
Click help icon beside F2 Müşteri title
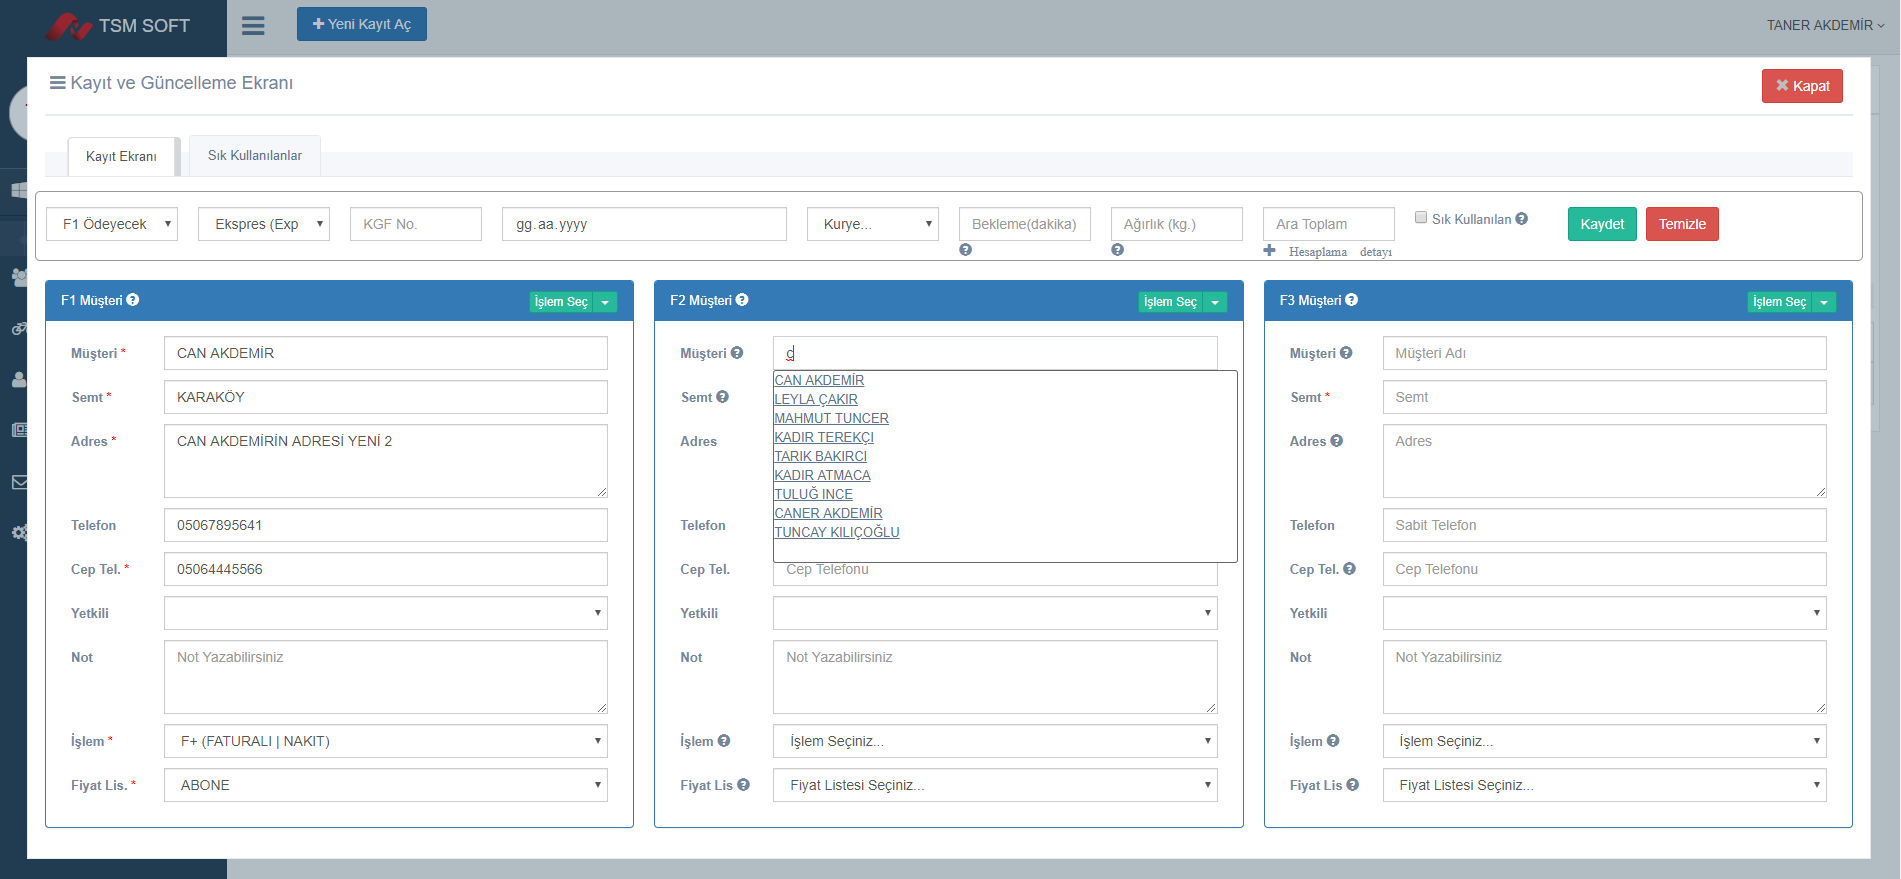click(x=742, y=300)
